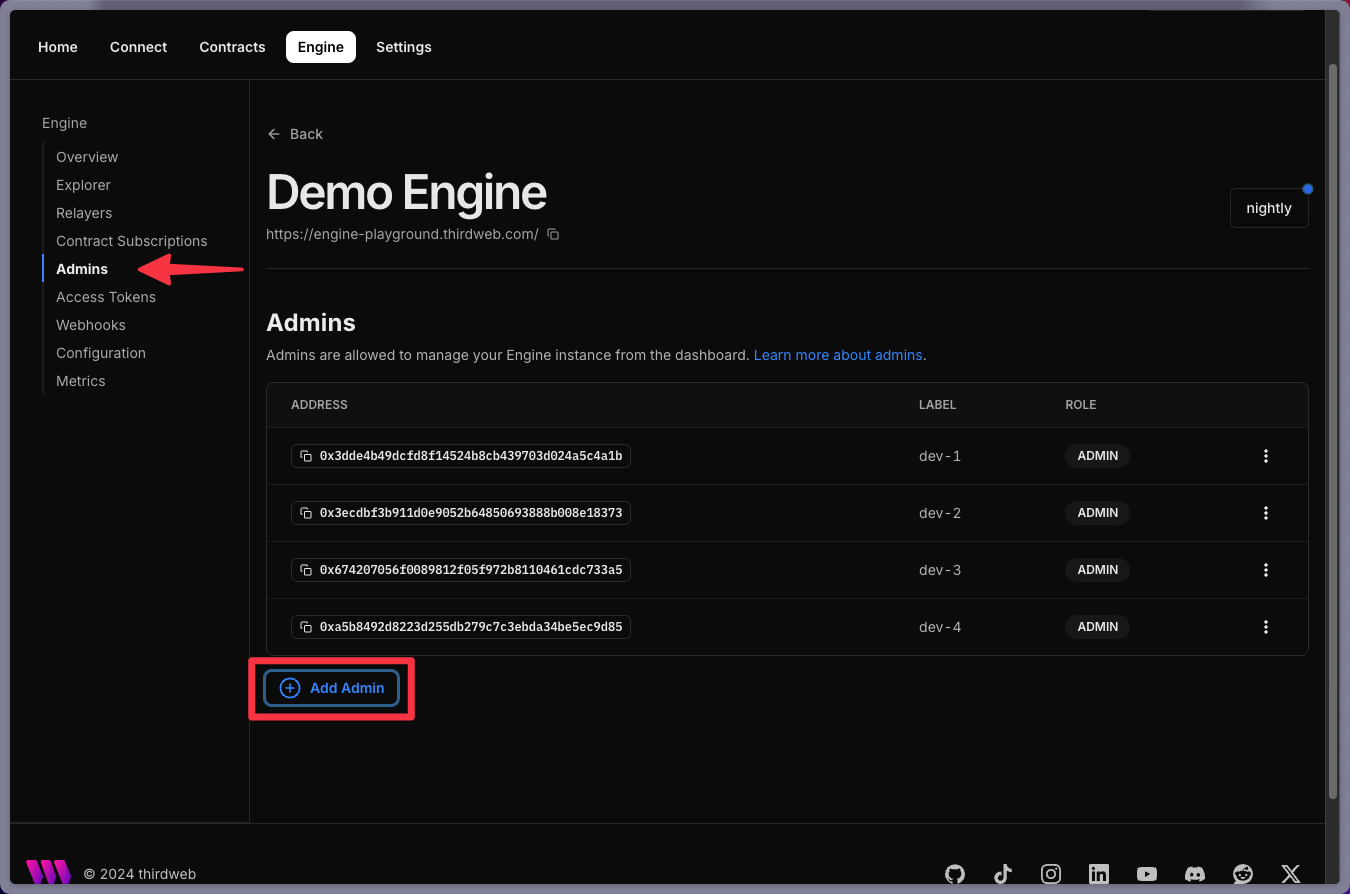Open Access Tokens in sidebar
Viewport: 1350px width, 894px height.
(x=106, y=297)
